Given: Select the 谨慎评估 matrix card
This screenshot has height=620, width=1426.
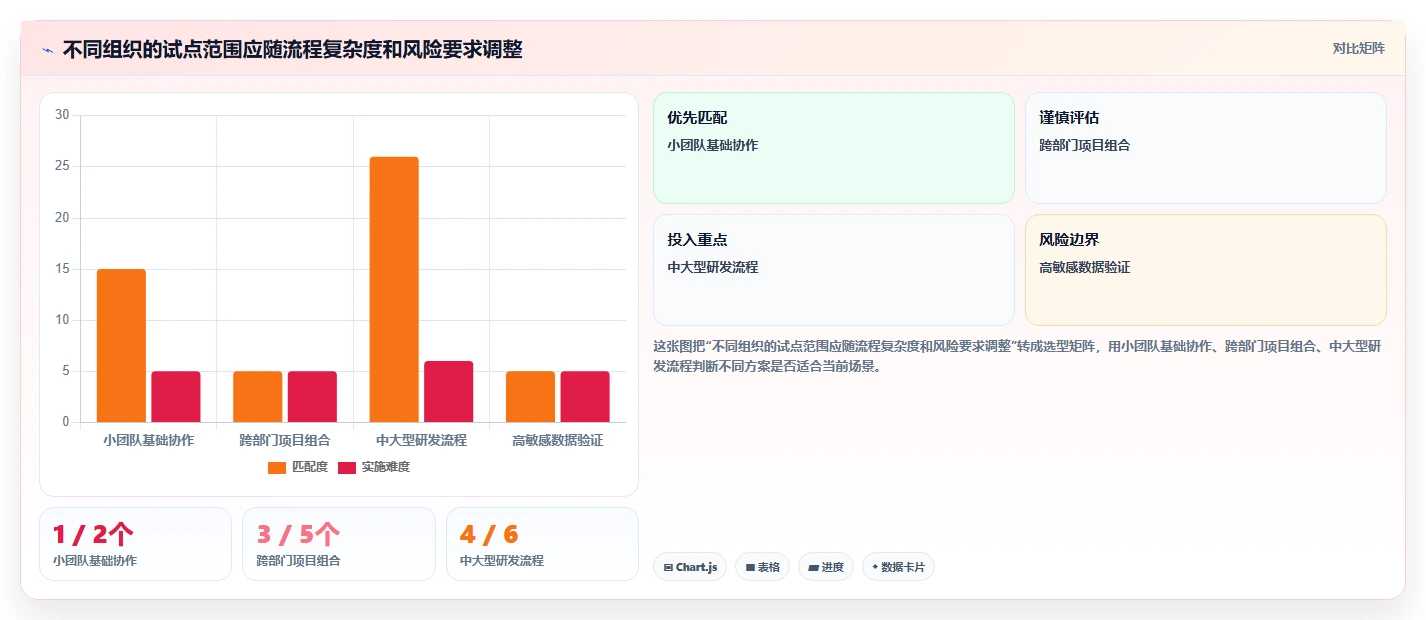Looking at the screenshot, I should click(x=1206, y=148).
